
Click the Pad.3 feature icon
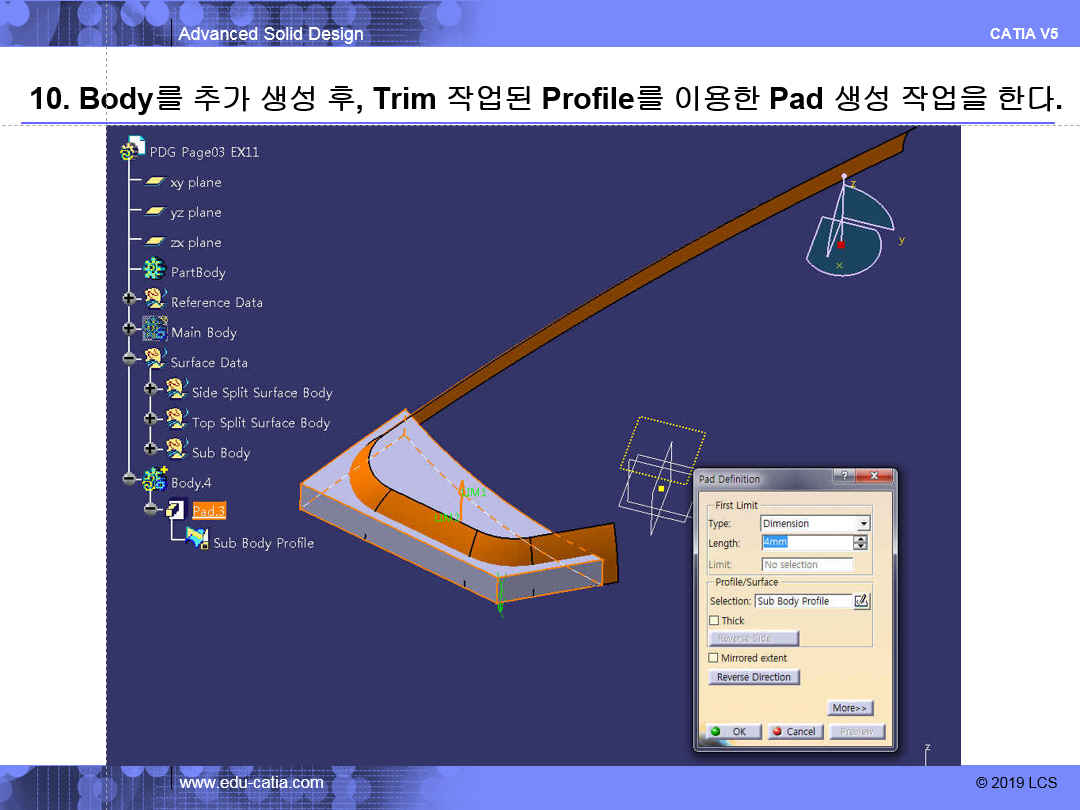click(x=175, y=510)
